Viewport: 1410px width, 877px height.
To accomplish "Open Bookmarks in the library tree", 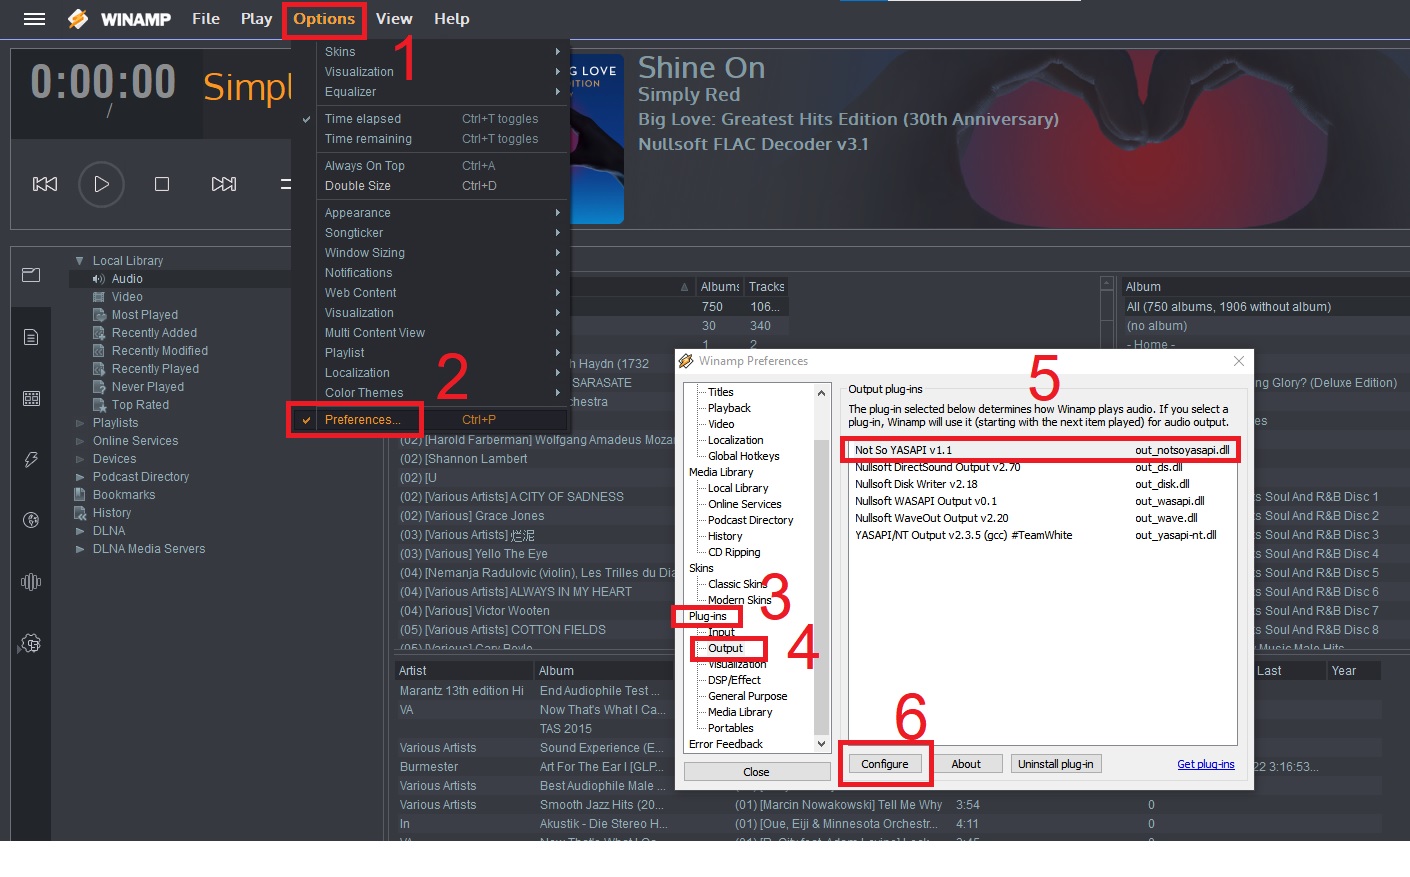I will point(124,495).
